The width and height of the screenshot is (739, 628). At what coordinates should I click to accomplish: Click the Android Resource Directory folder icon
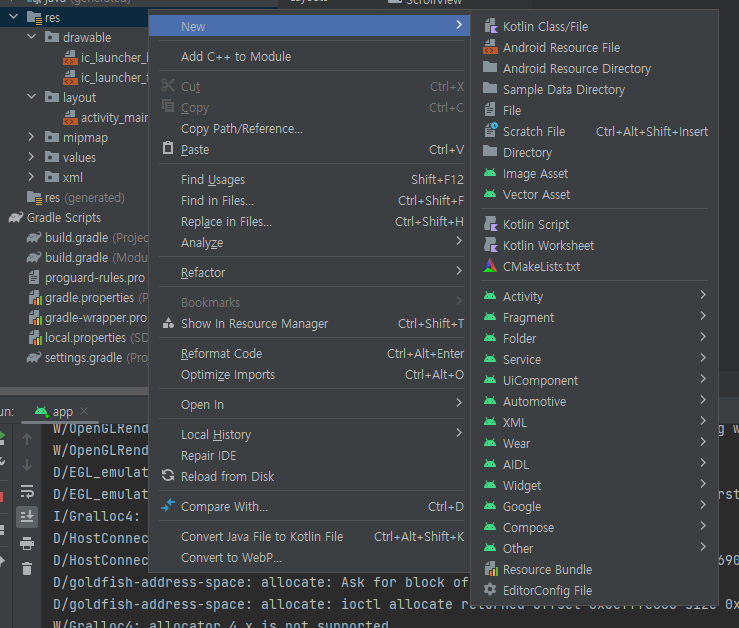pos(490,67)
